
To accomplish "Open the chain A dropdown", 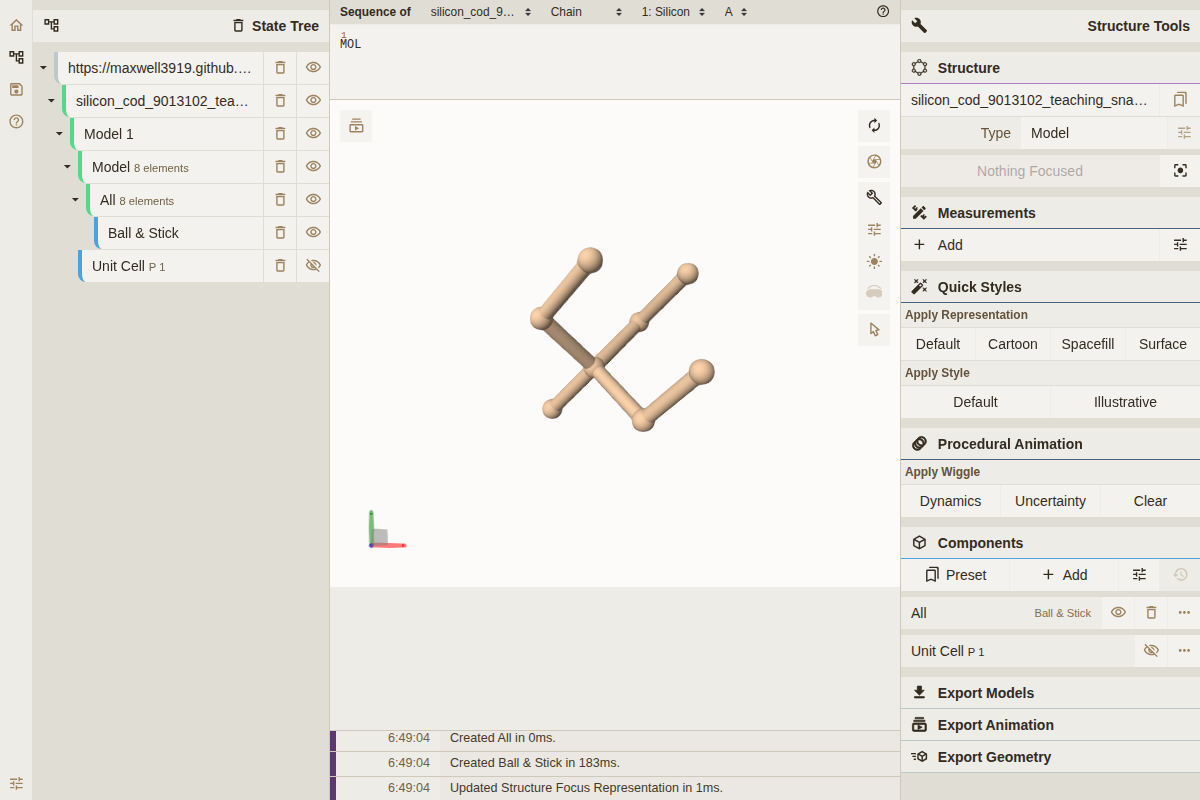I will [x=736, y=12].
